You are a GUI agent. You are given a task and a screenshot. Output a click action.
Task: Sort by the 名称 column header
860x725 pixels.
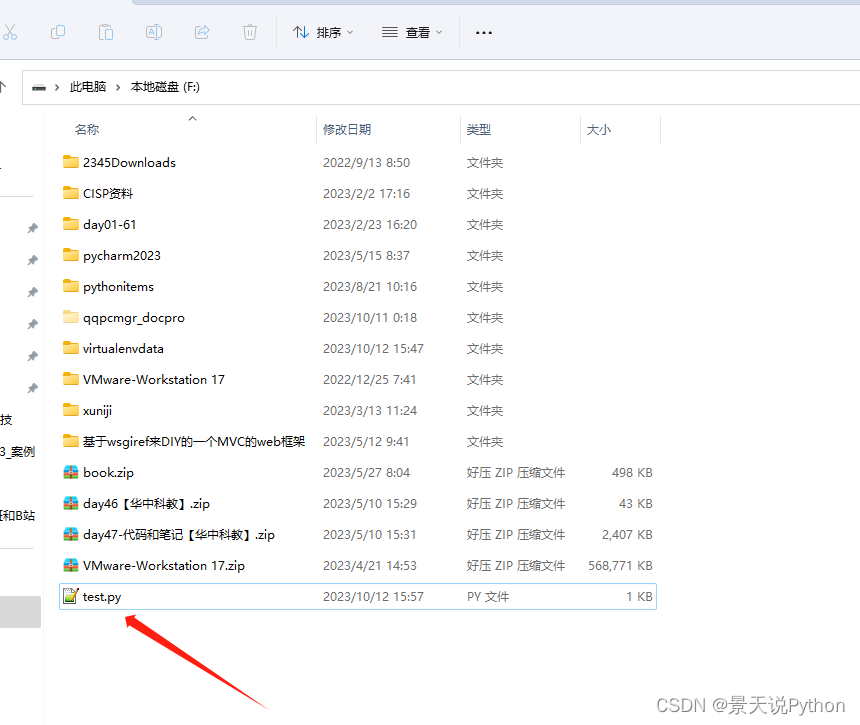[x=87, y=130]
